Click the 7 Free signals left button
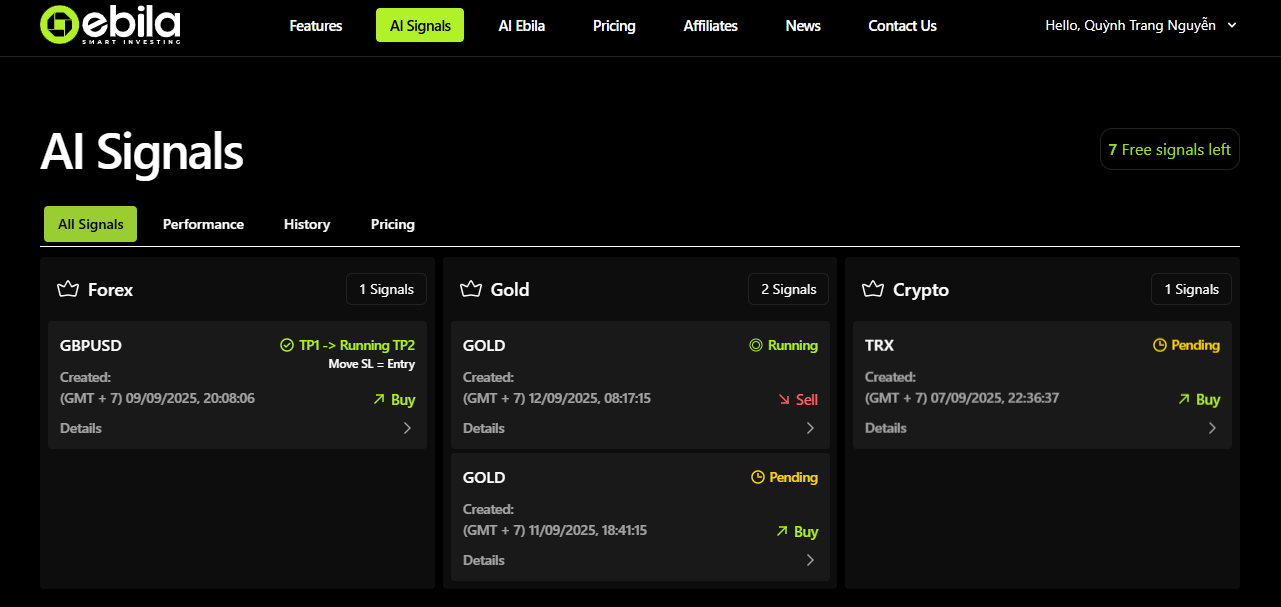The image size is (1281, 607). coord(1169,149)
